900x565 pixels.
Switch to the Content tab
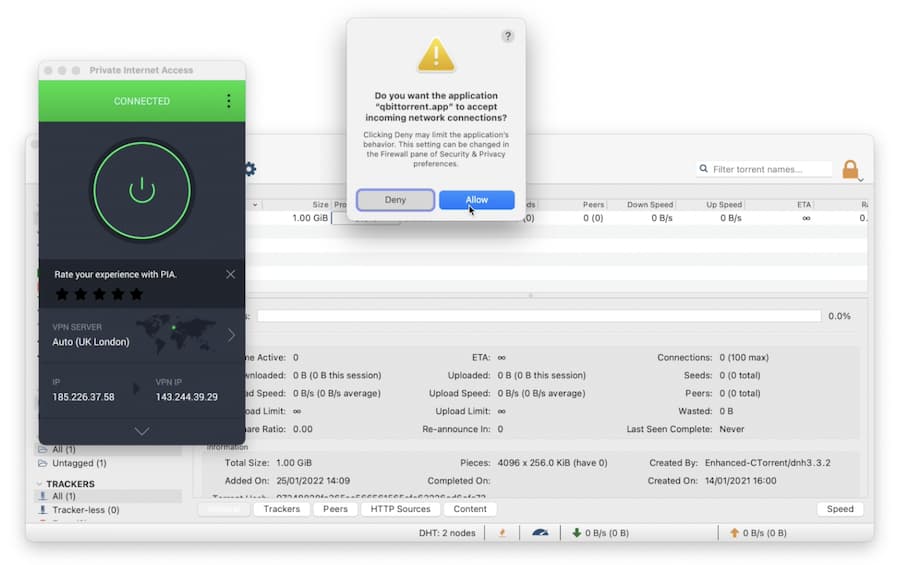click(x=470, y=509)
